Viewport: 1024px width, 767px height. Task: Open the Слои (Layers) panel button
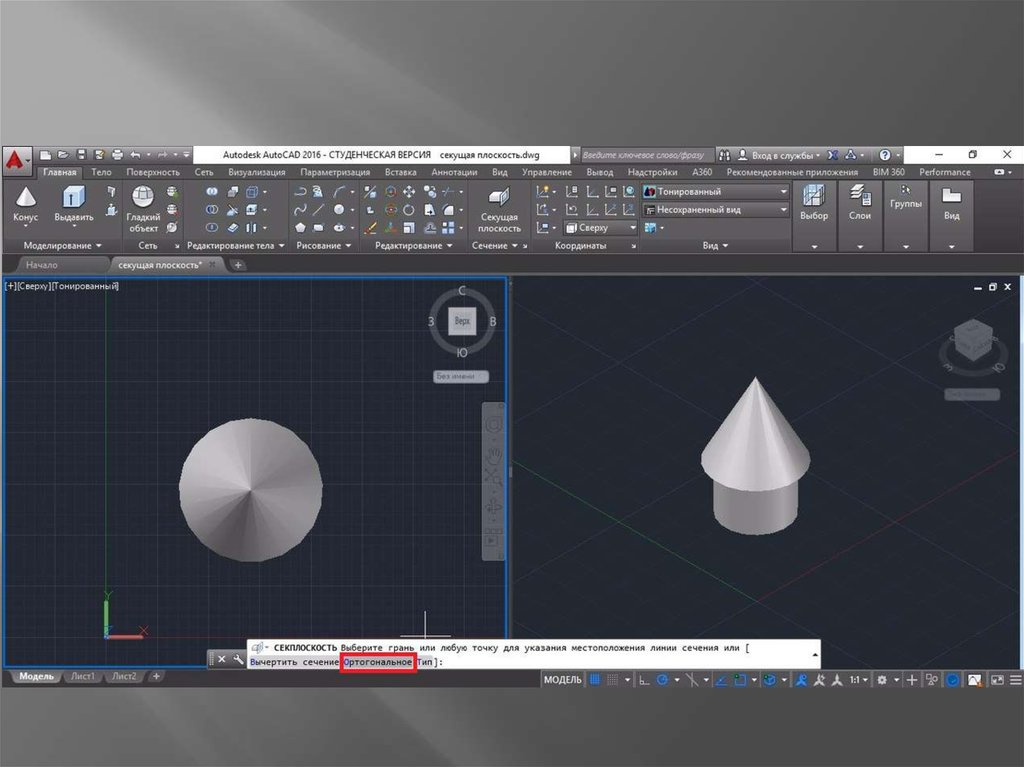pos(859,203)
